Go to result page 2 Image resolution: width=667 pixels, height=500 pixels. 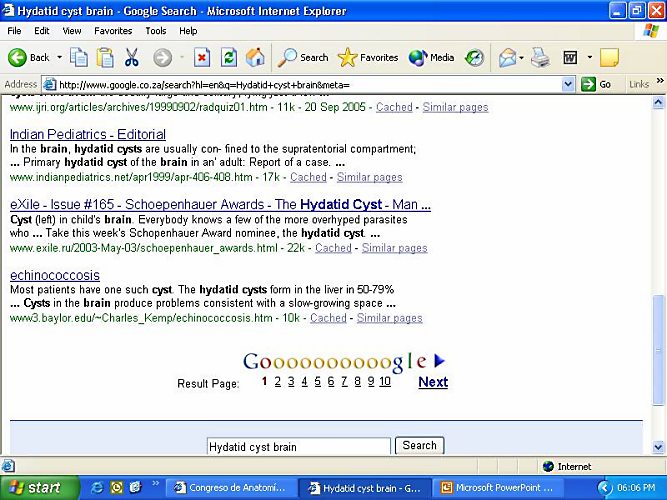pos(278,382)
